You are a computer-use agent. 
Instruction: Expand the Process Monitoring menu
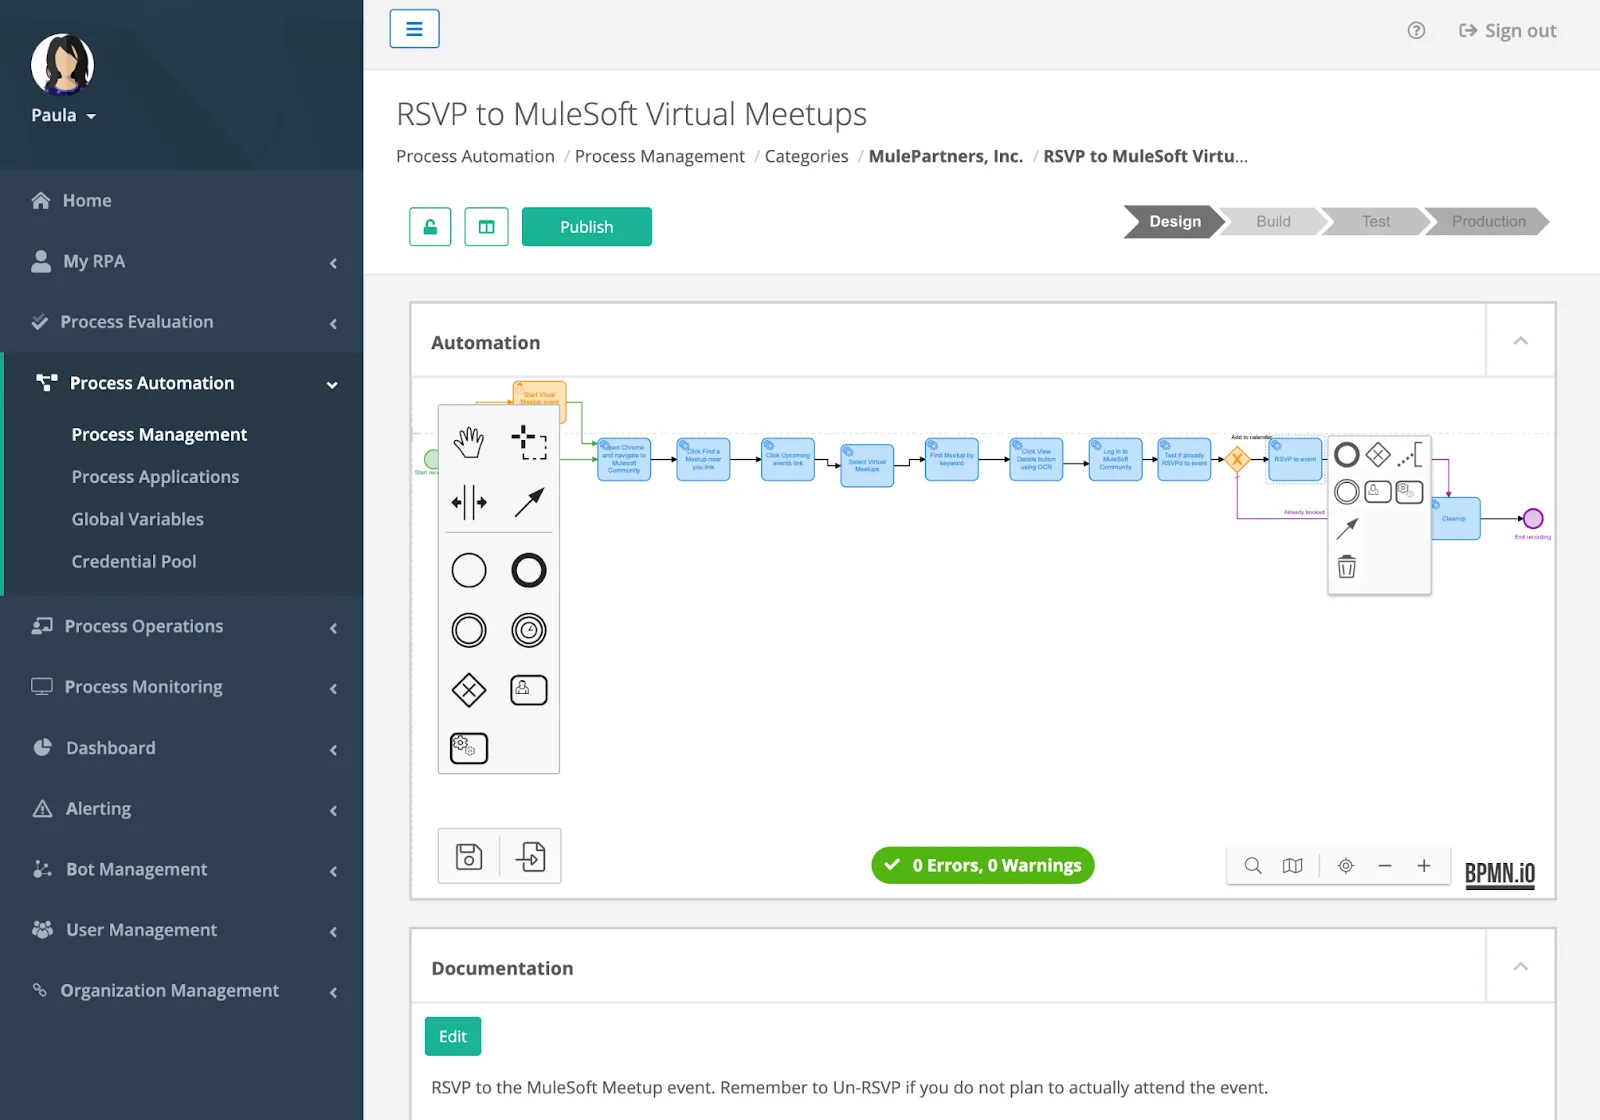pyautogui.click(x=182, y=687)
